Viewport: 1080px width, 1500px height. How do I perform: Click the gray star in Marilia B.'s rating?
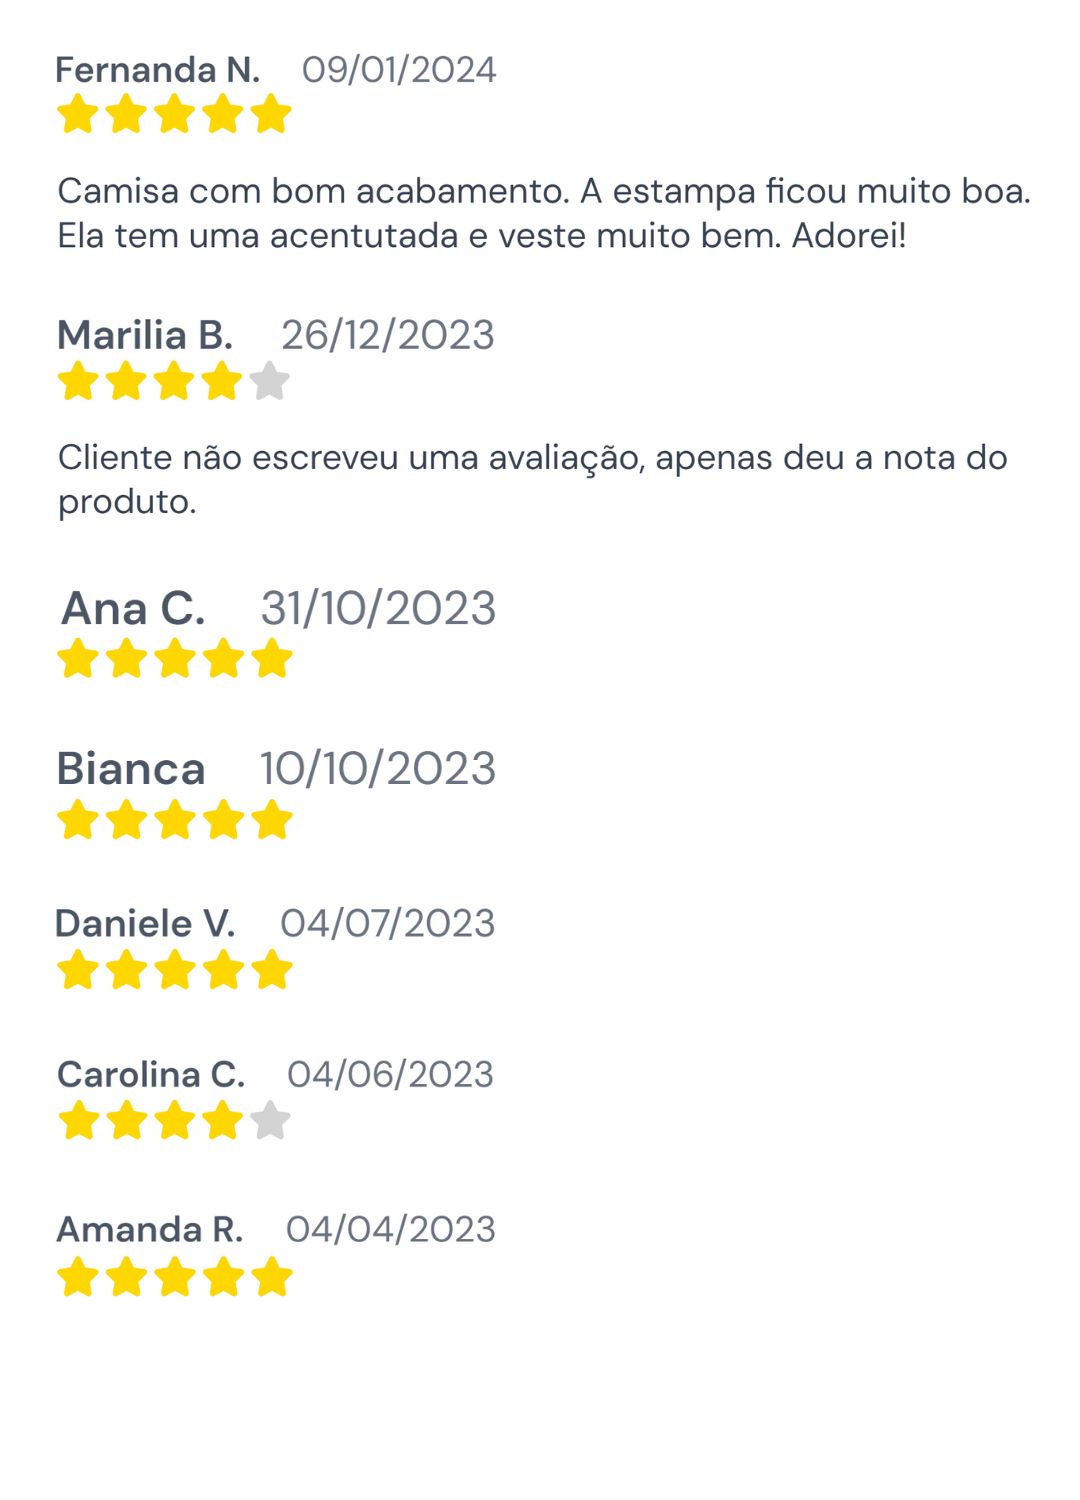tap(270, 381)
